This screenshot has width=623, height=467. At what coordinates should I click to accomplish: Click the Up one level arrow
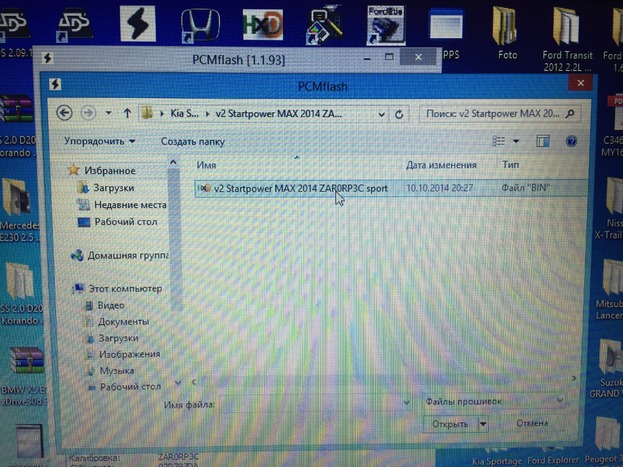point(127,112)
